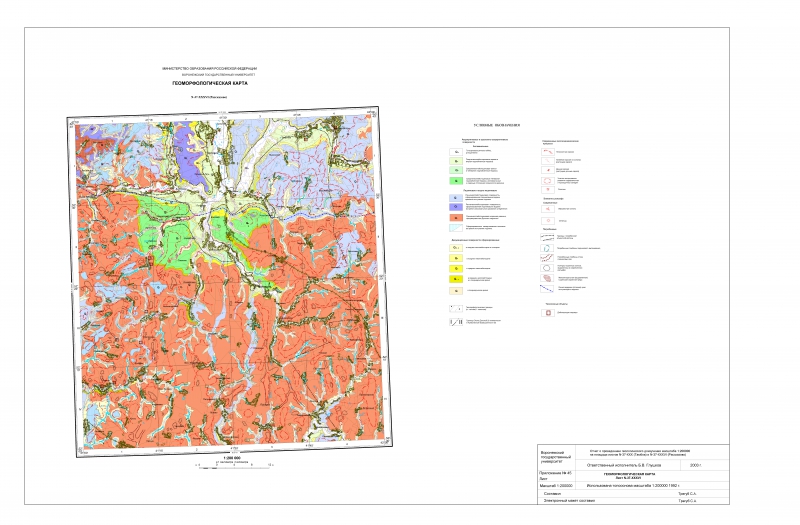Click the small red circle legend symbol

coord(548,221)
